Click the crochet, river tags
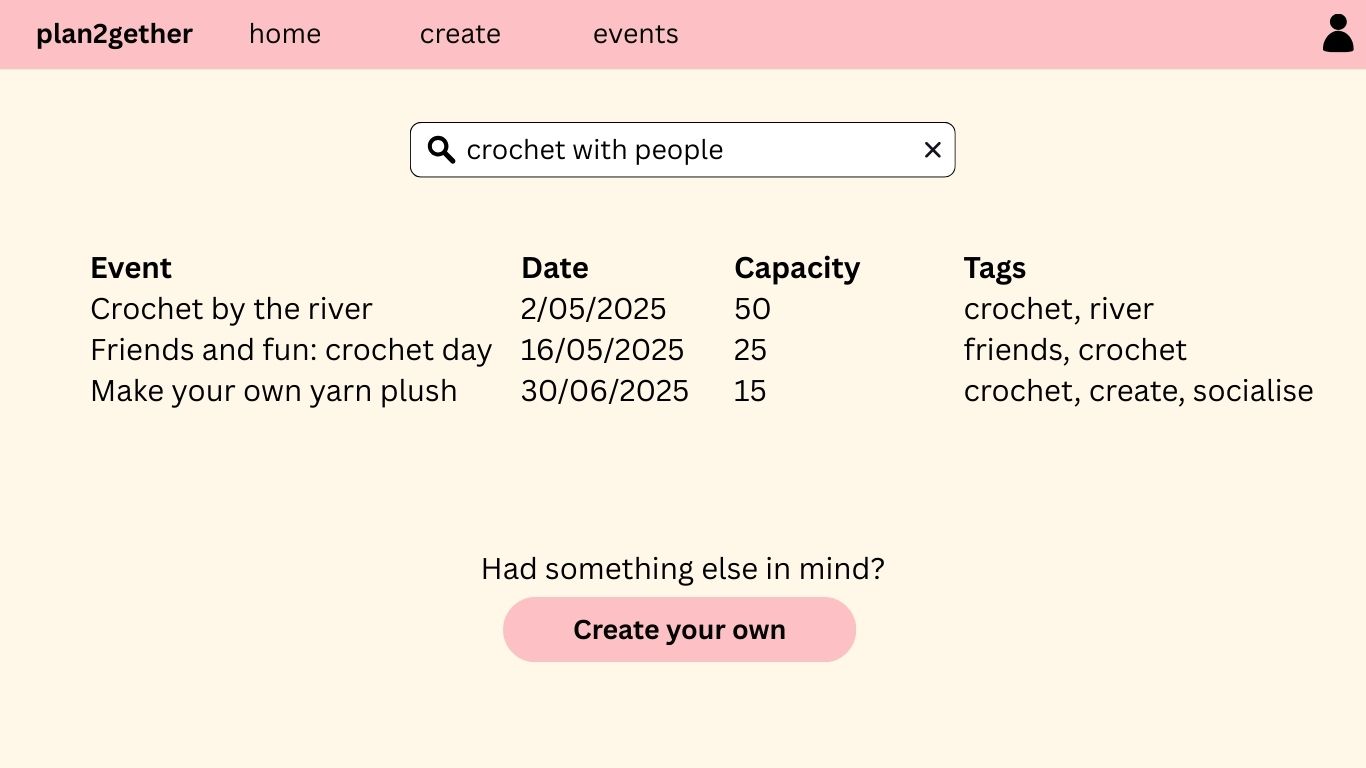1366x768 pixels. (x=1059, y=309)
